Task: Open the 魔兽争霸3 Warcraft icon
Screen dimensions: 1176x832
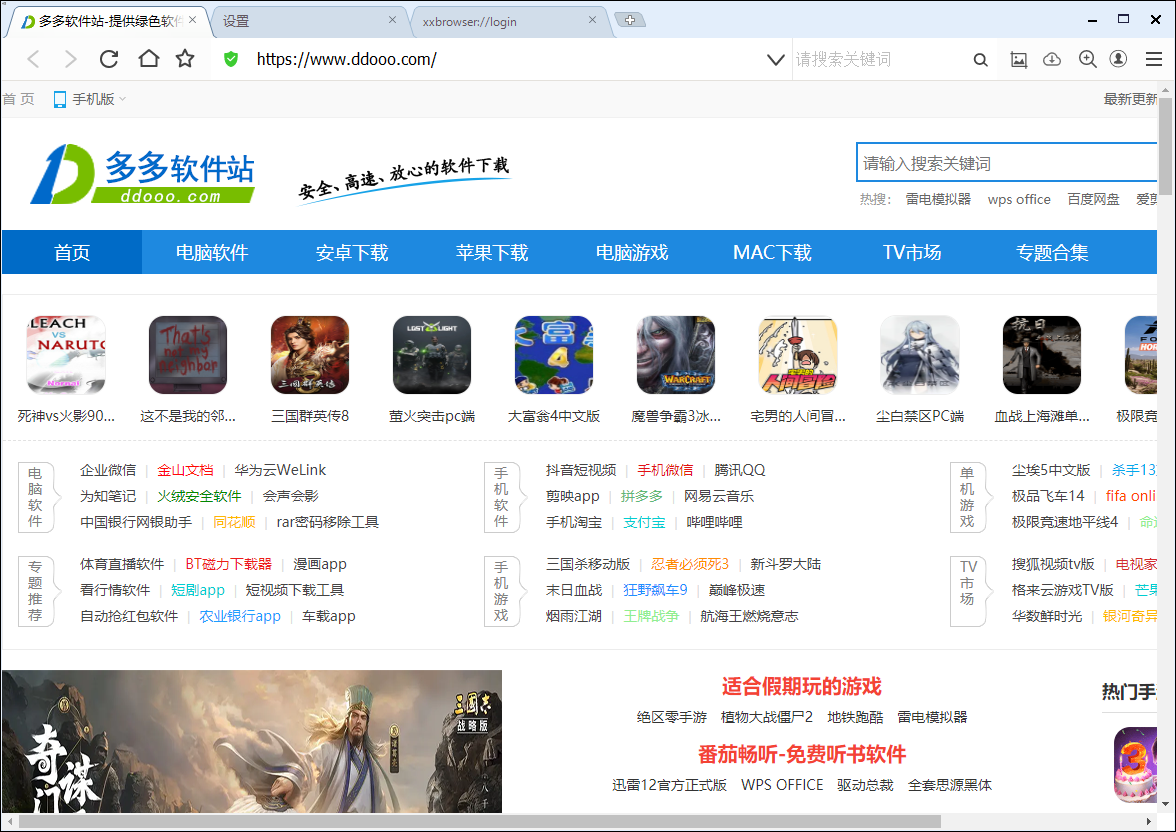Action: pyautogui.click(x=676, y=355)
